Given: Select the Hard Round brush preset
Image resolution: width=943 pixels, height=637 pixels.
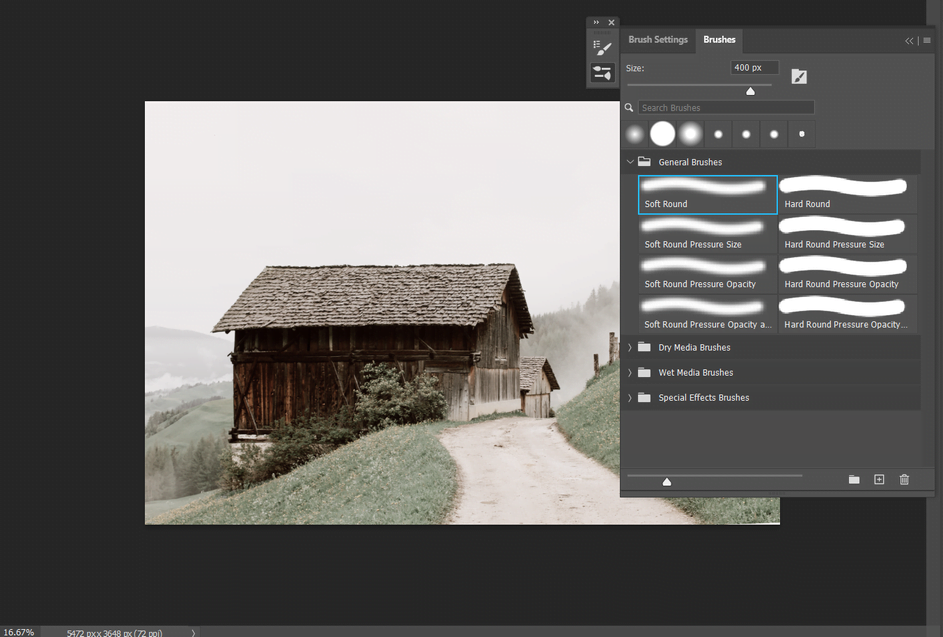Looking at the screenshot, I should coord(843,193).
